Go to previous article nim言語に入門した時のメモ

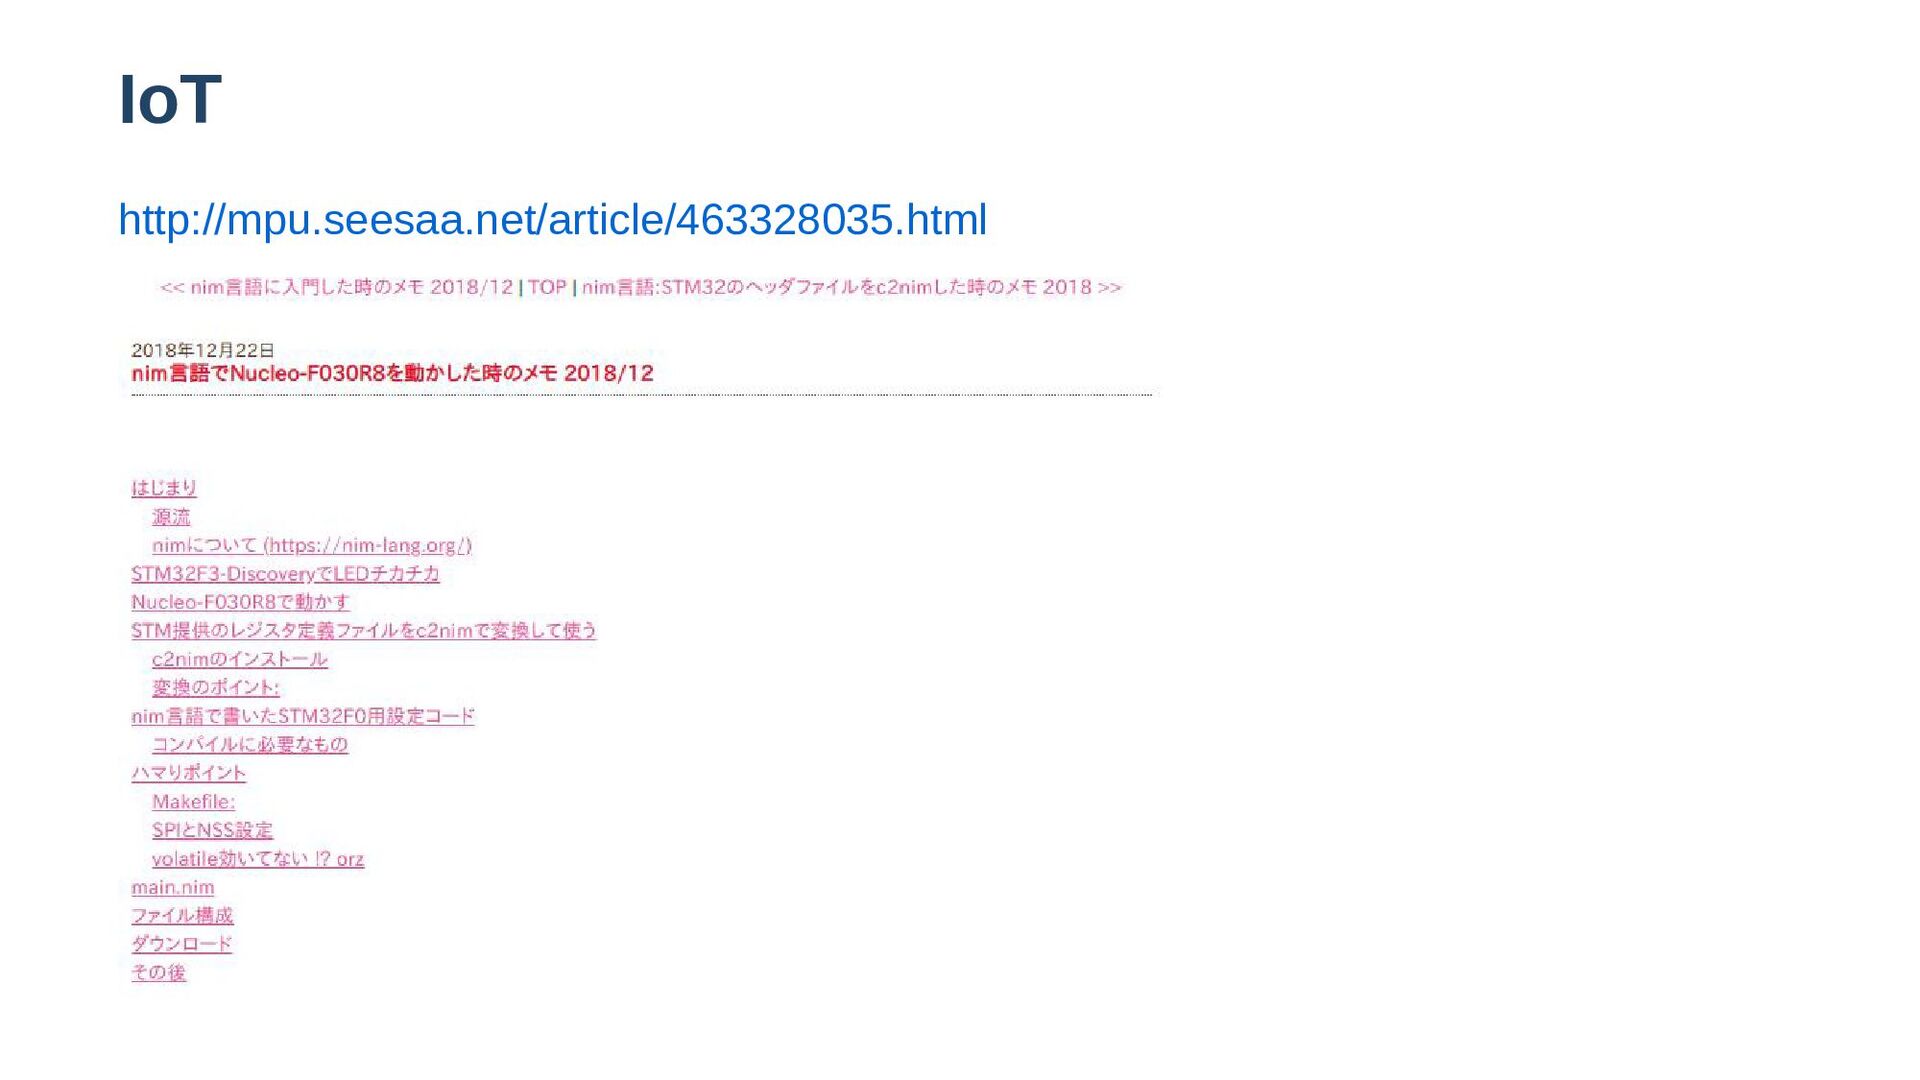(337, 288)
